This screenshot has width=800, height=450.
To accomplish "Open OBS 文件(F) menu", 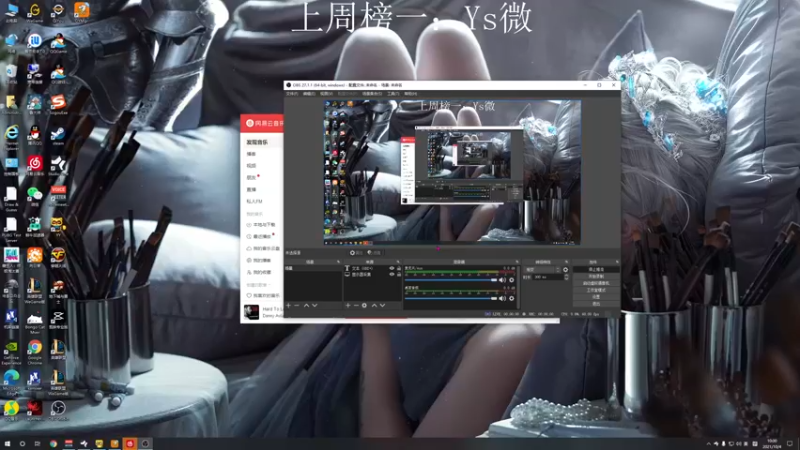I will tap(292, 94).
